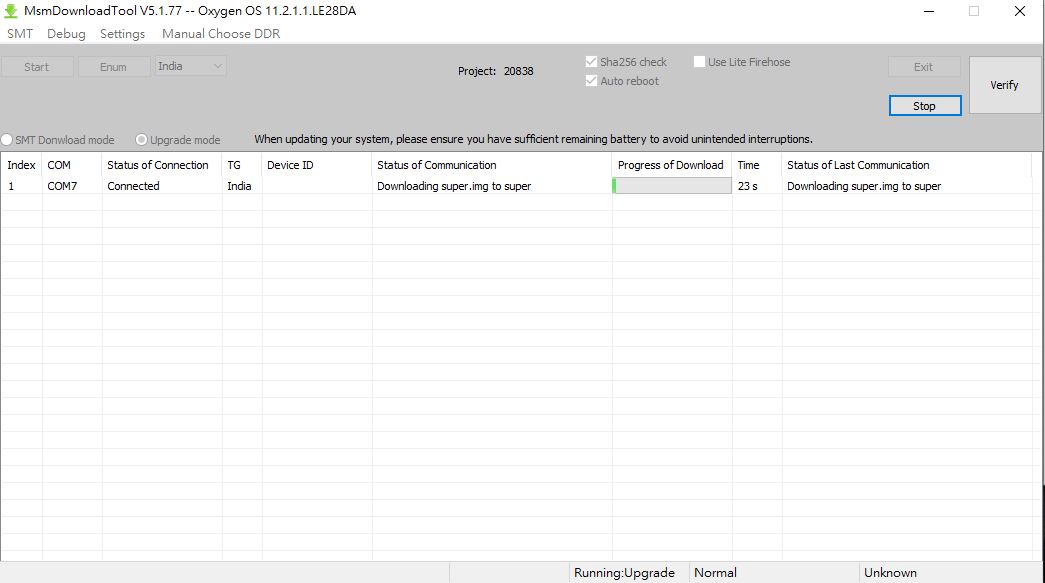Minimize the MsmDownloadTool window

pyautogui.click(x=928, y=11)
